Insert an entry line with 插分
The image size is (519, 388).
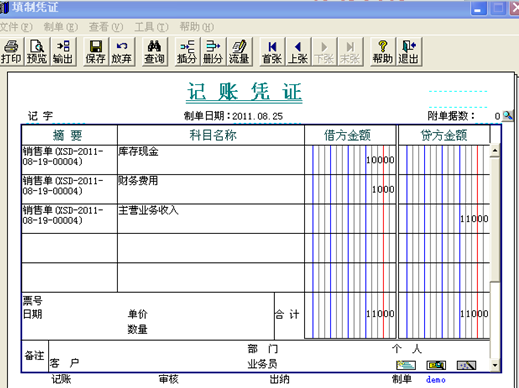[x=187, y=52]
